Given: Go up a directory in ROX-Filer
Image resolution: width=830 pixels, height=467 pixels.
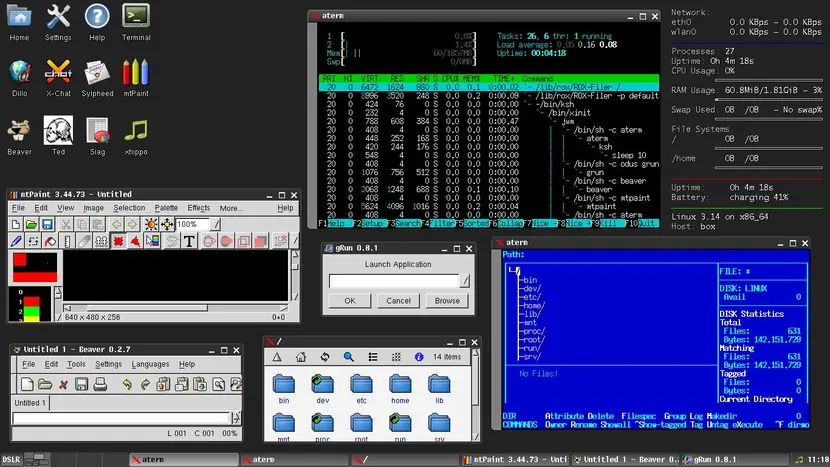Looking at the screenshot, I should pos(277,357).
